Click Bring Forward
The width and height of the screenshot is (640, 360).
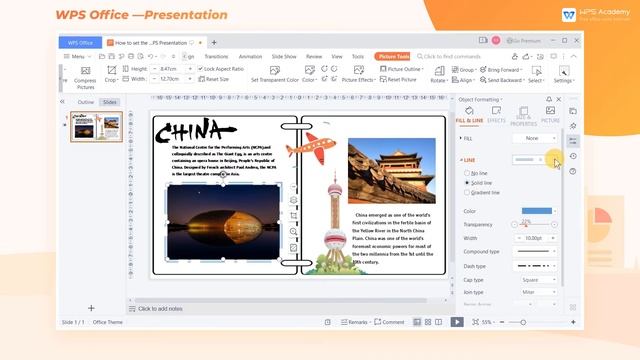500,70
